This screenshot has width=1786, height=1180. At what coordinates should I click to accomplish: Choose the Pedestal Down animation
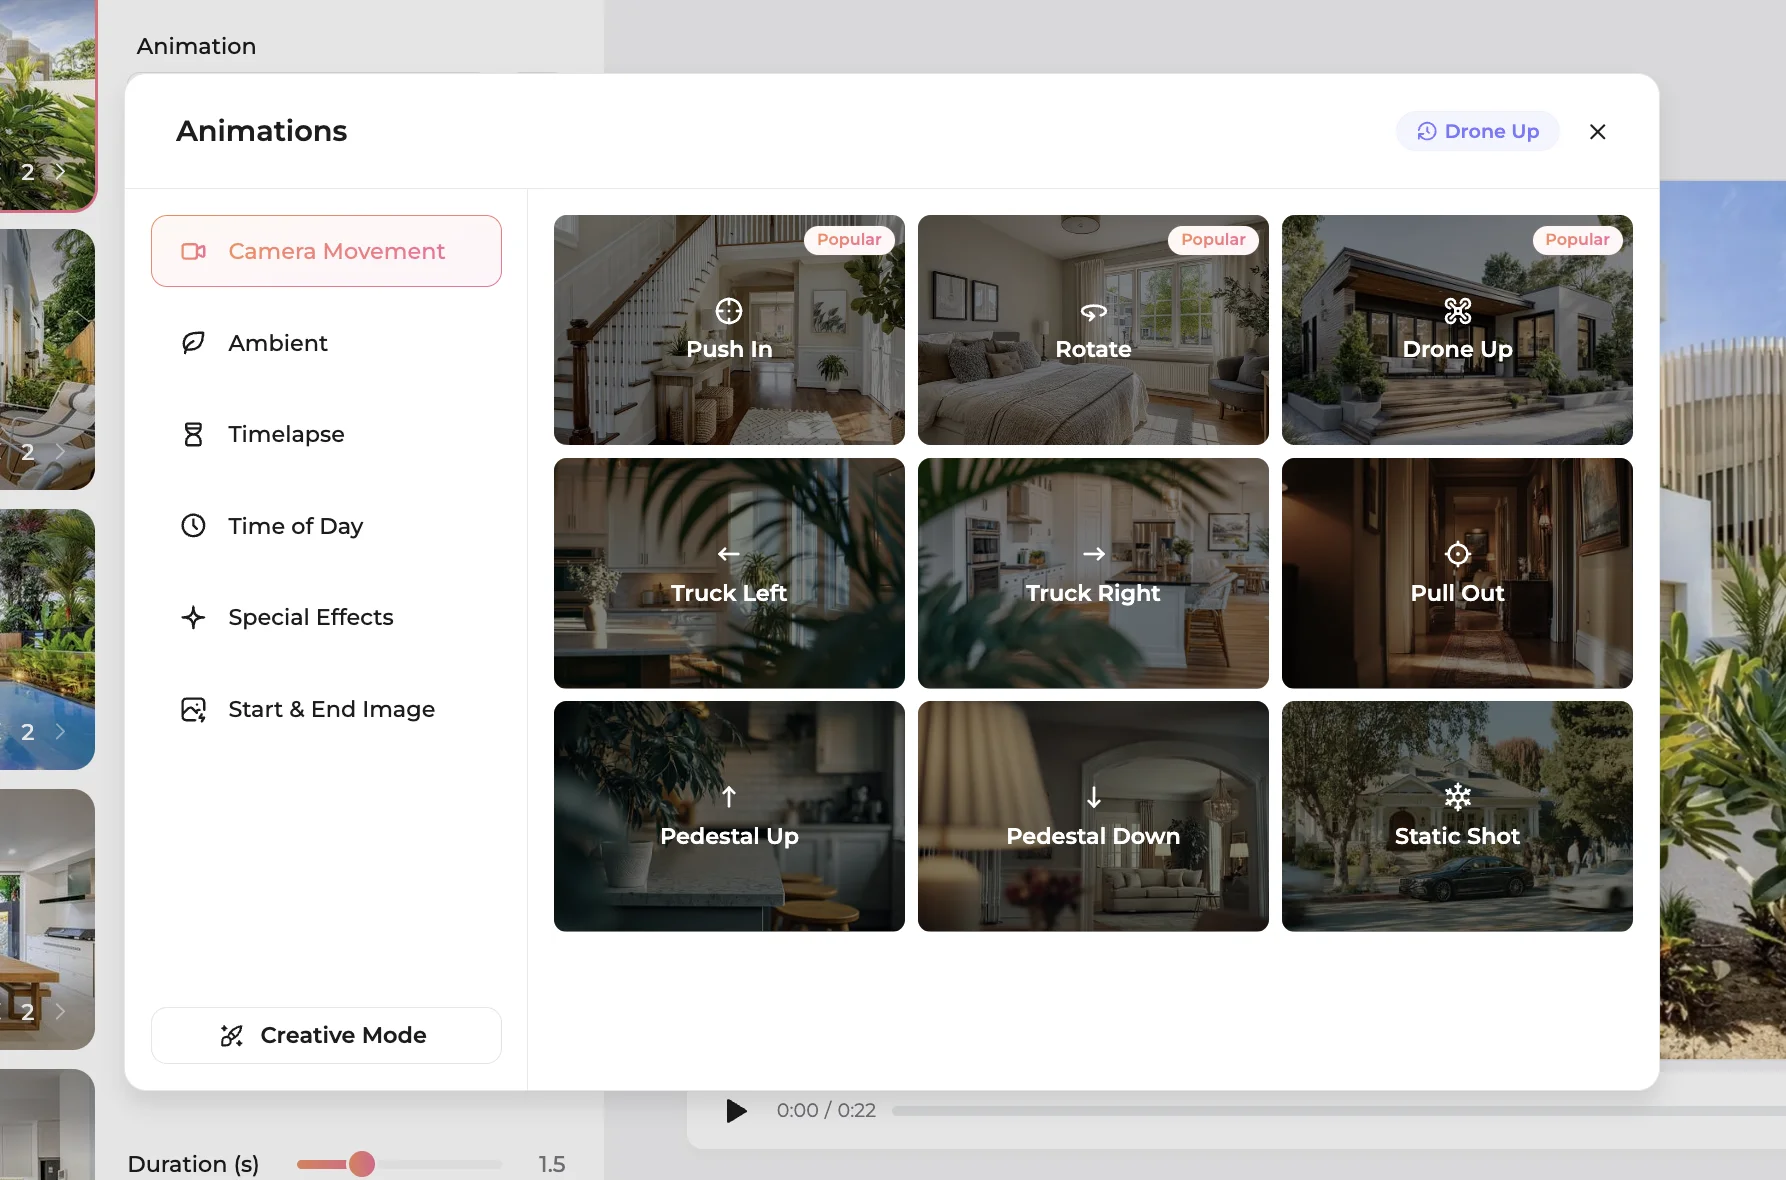1093,816
